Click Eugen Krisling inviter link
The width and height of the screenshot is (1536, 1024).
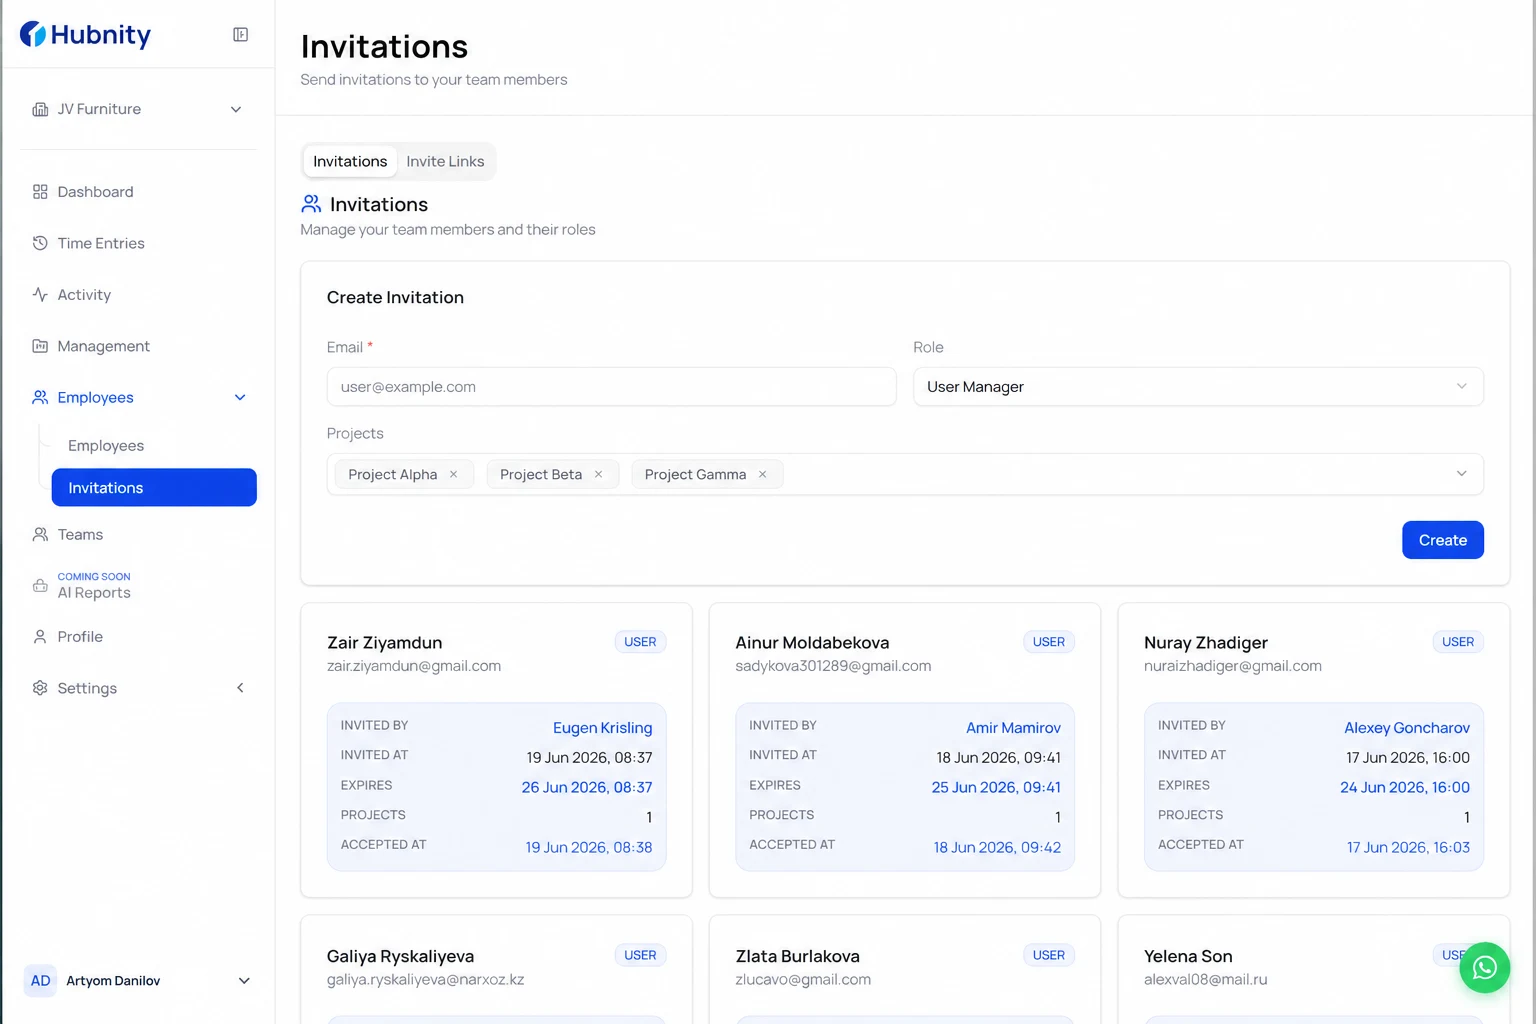tap(603, 728)
